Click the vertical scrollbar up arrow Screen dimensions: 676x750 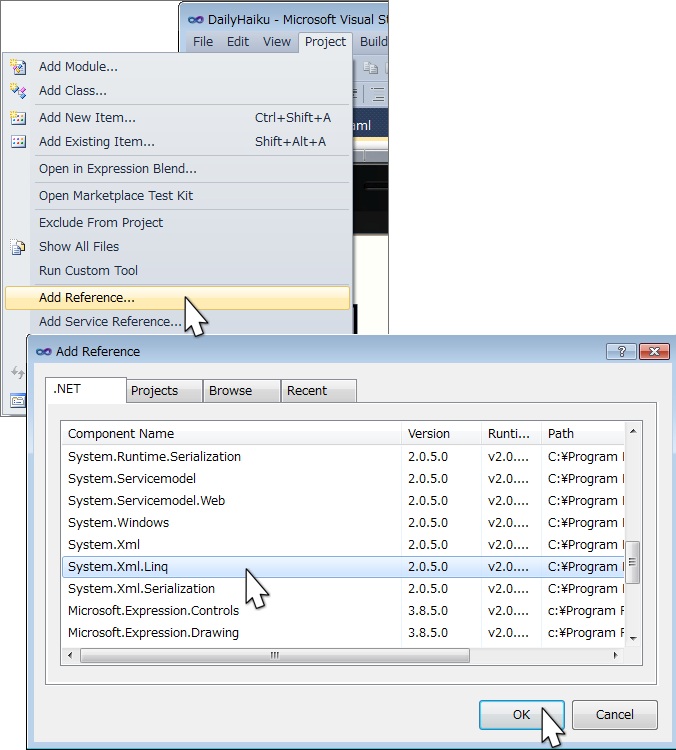pyautogui.click(x=633, y=431)
